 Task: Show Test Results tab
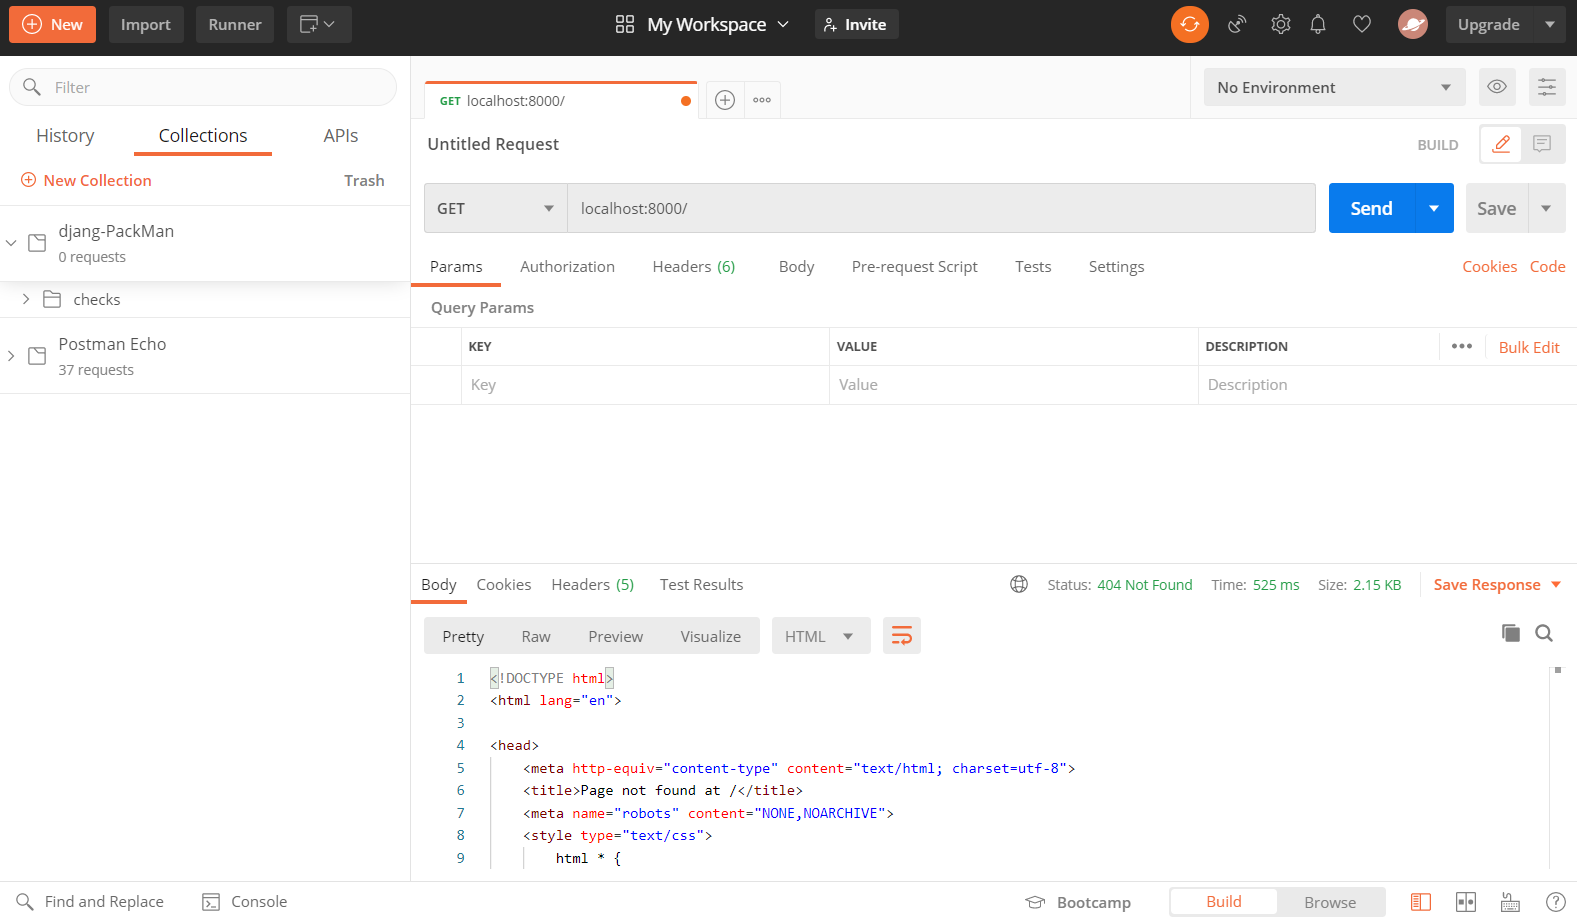[701, 585]
